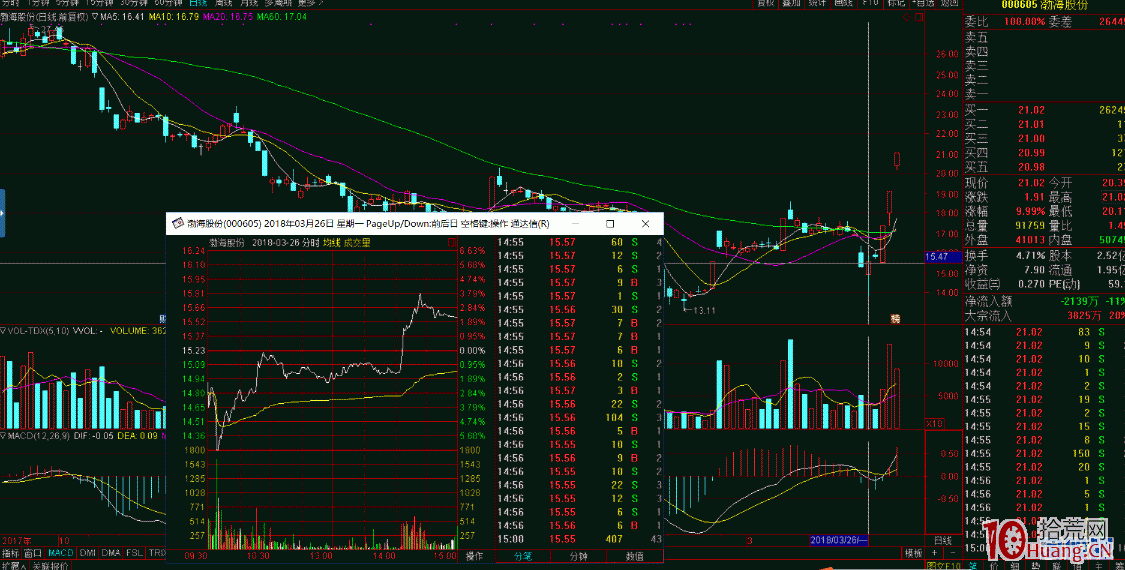Click the 13.11 low price label

tap(706, 310)
